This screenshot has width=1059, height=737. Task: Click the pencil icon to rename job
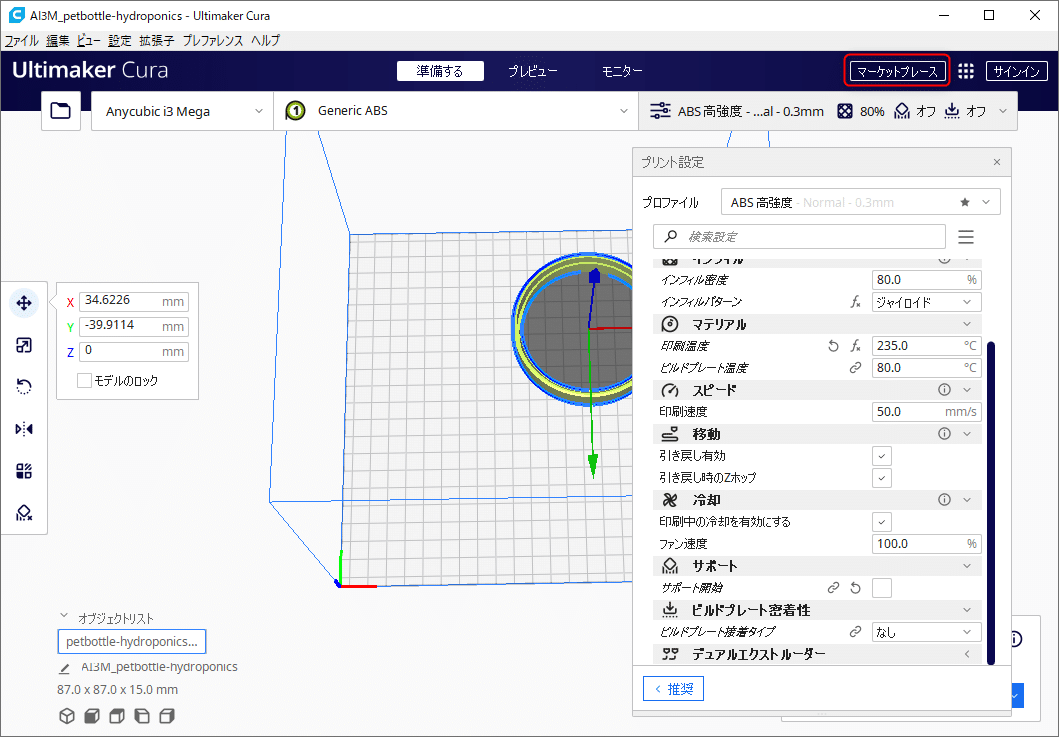(64, 668)
